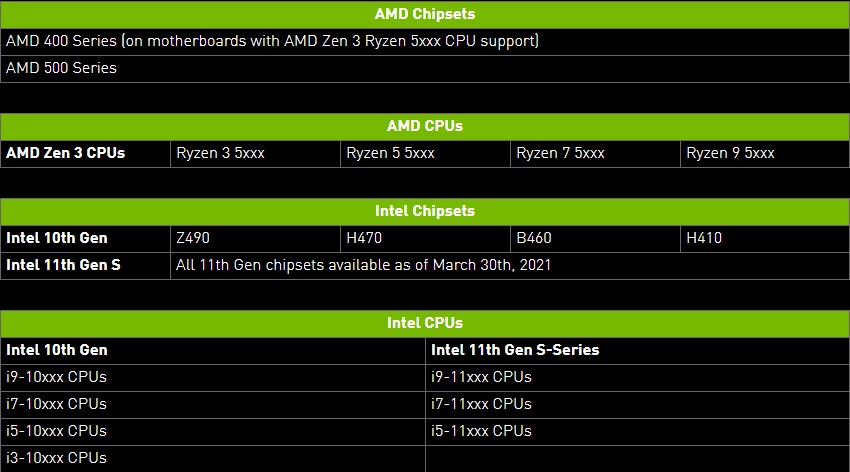Select the Ryzen 9 5xxx cell

(x=730, y=153)
